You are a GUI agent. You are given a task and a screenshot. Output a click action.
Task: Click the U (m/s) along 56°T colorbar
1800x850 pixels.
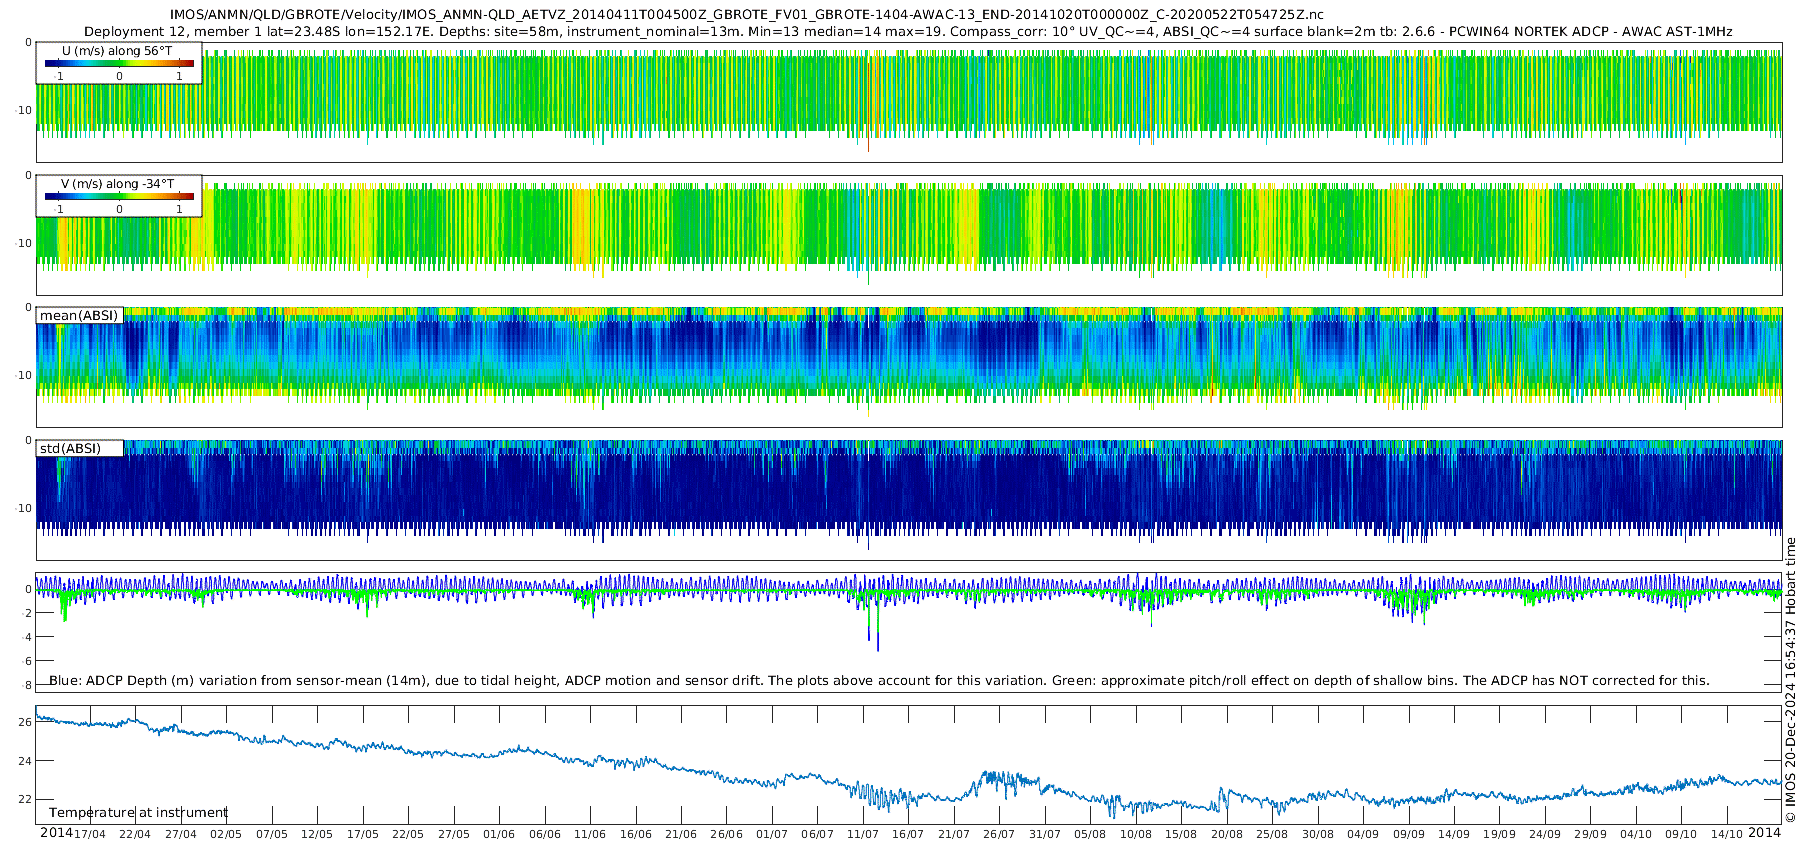[x=119, y=63]
